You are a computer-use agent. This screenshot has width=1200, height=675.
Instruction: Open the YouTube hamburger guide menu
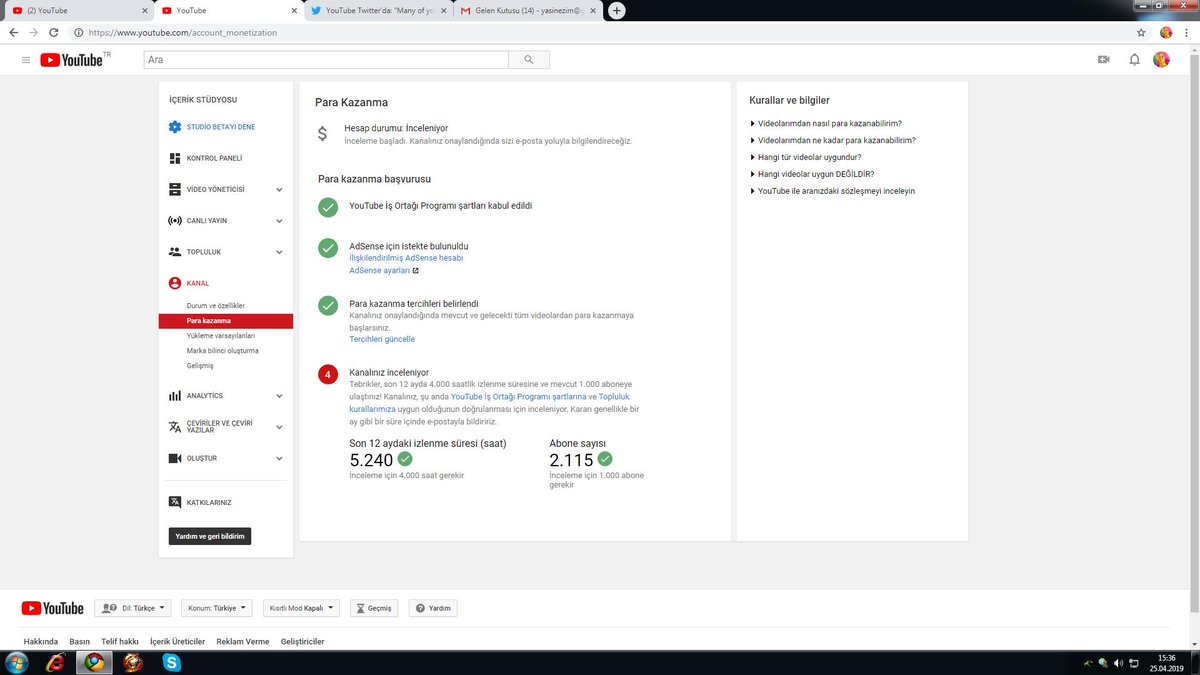coord(26,60)
